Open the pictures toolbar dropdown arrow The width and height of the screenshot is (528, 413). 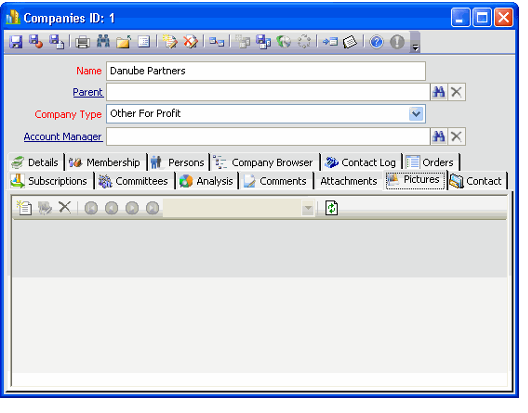[x=308, y=208]
